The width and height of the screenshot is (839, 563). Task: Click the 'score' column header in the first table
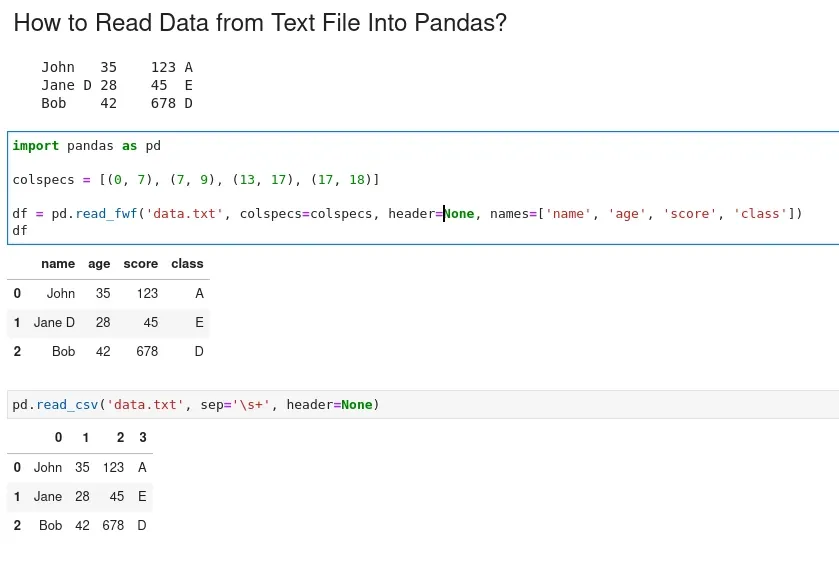(141, 263)
